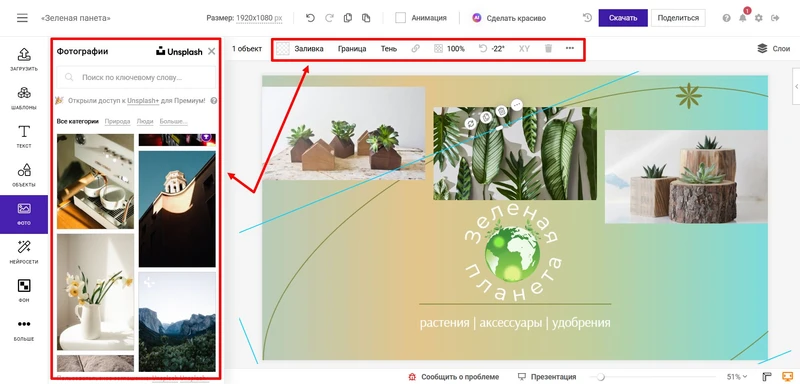Select the Люди category tab
The height and width of the screenshot is (384, 800).
(145, 121)
